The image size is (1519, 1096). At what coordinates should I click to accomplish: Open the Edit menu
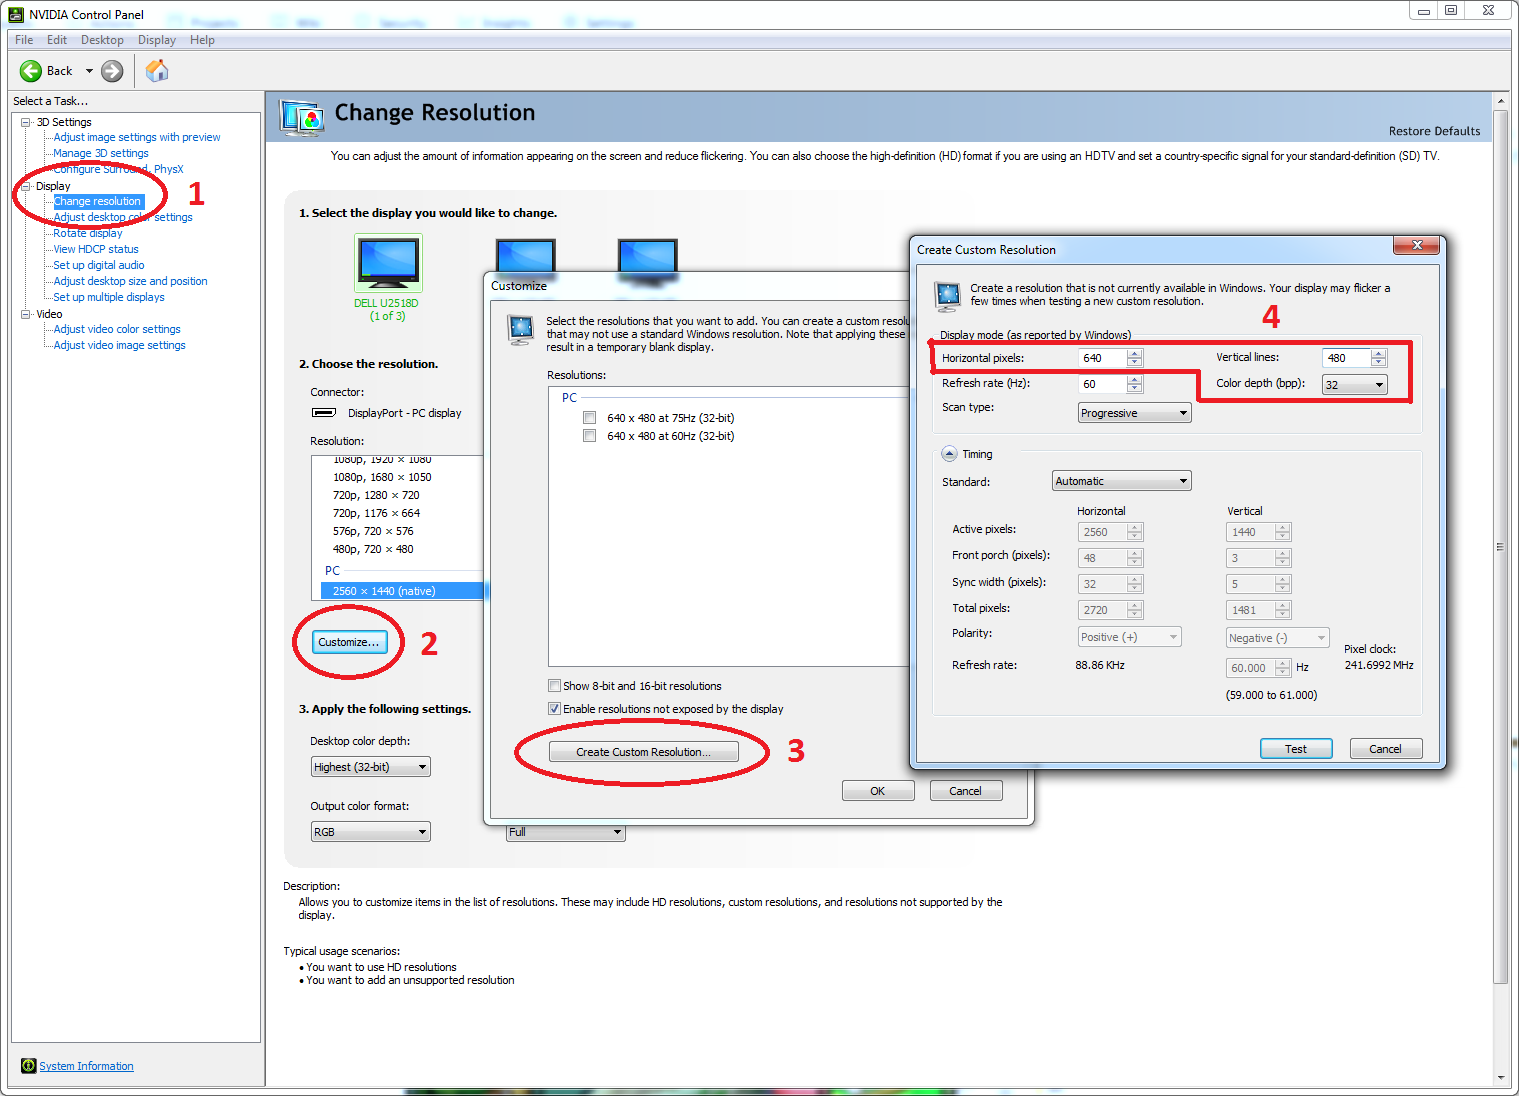pos(57,40)
